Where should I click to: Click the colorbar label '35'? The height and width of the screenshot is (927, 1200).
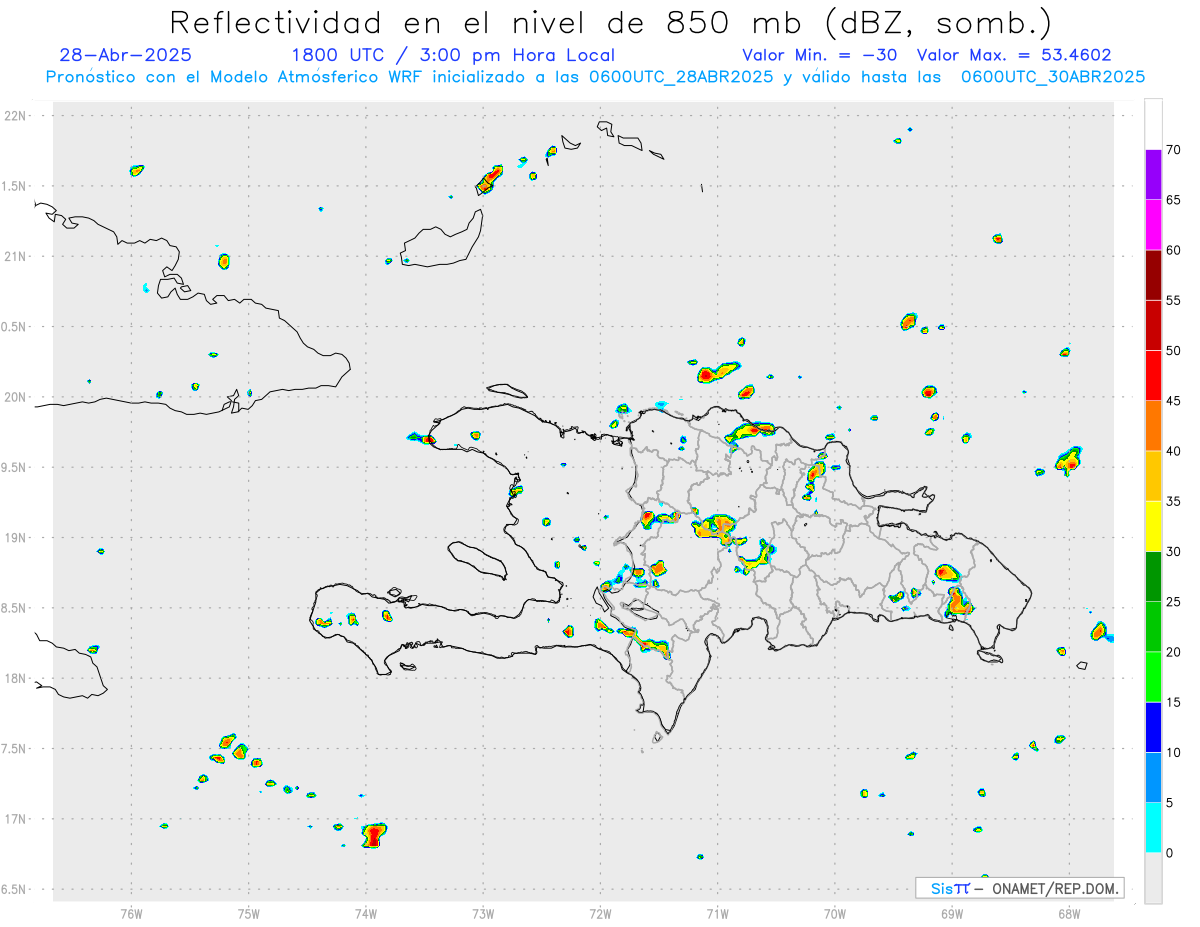click(1174, 502)
